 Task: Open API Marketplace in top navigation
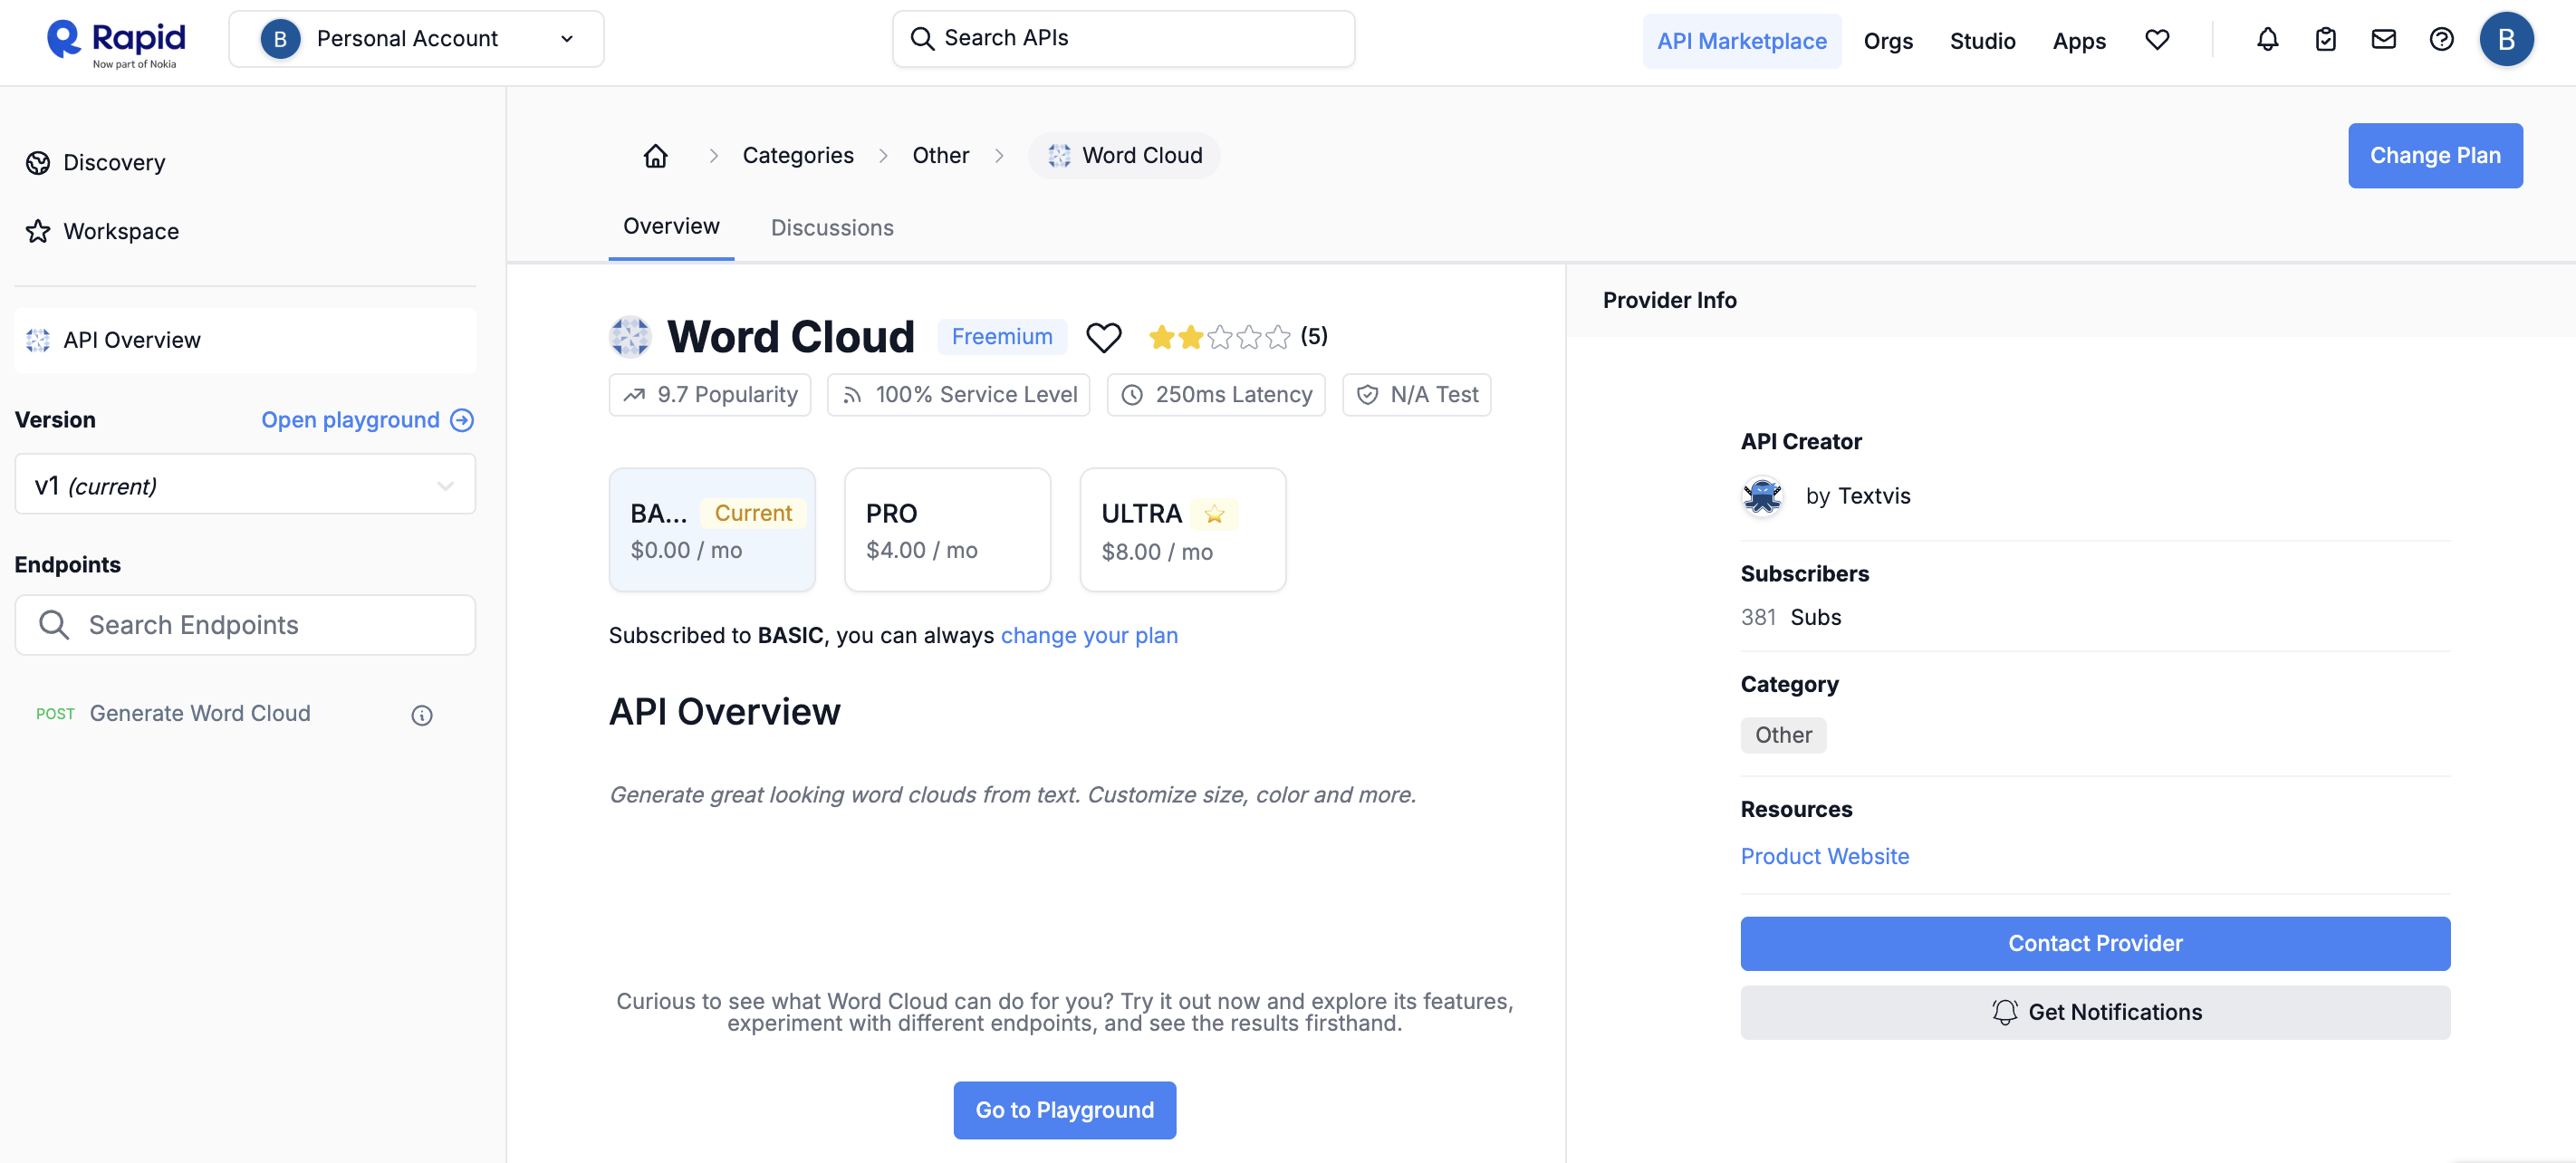(1741, 41)
